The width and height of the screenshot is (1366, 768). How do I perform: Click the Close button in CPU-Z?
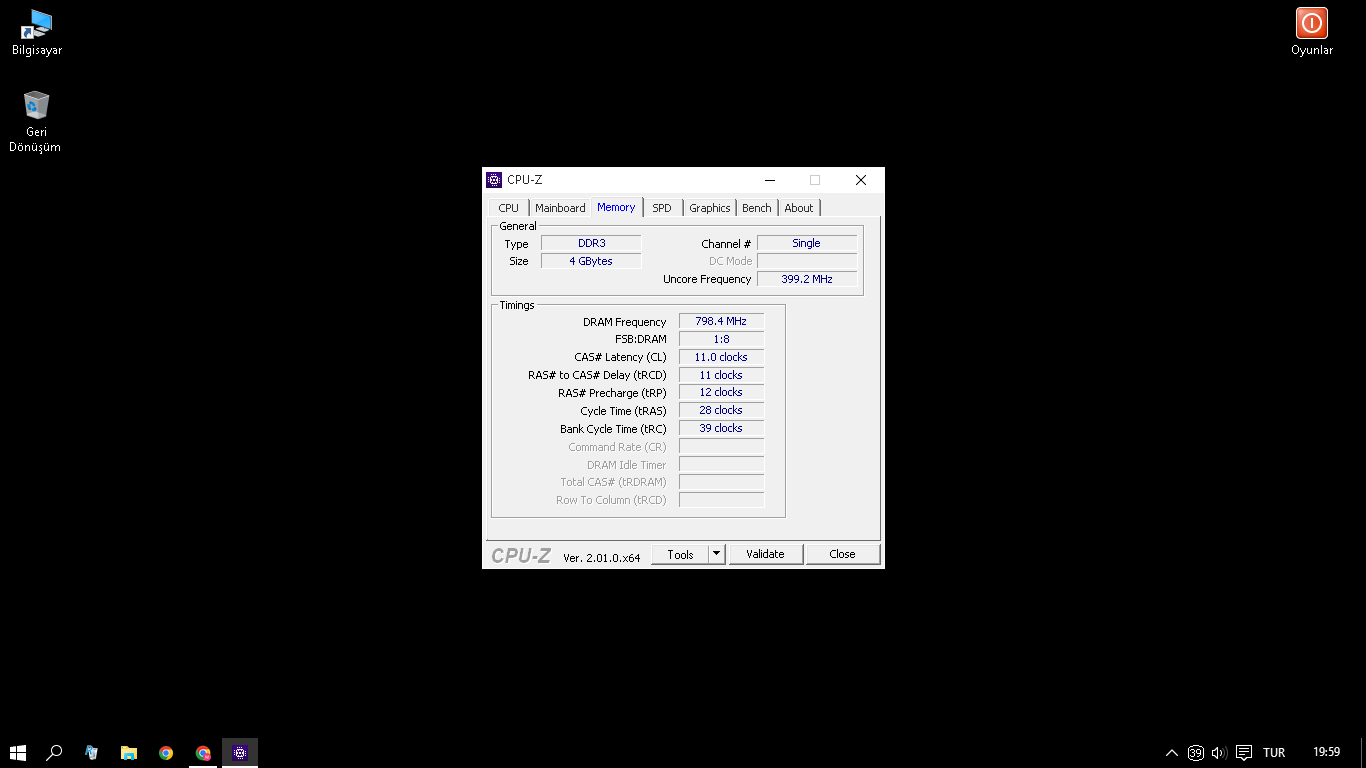click(x=843, y=554)
